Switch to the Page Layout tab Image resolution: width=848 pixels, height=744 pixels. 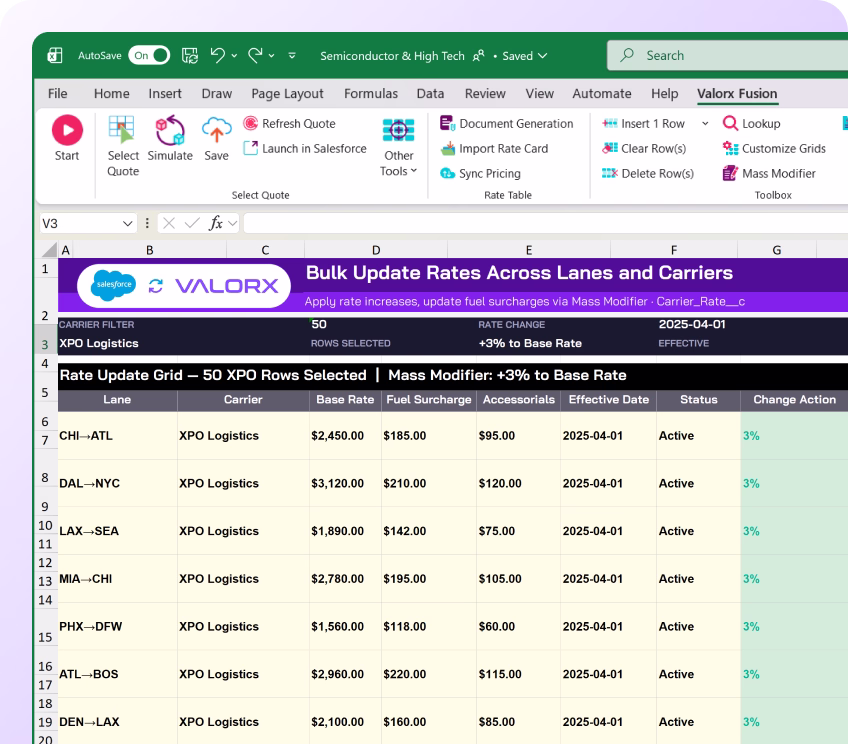(x=287, y=94)
